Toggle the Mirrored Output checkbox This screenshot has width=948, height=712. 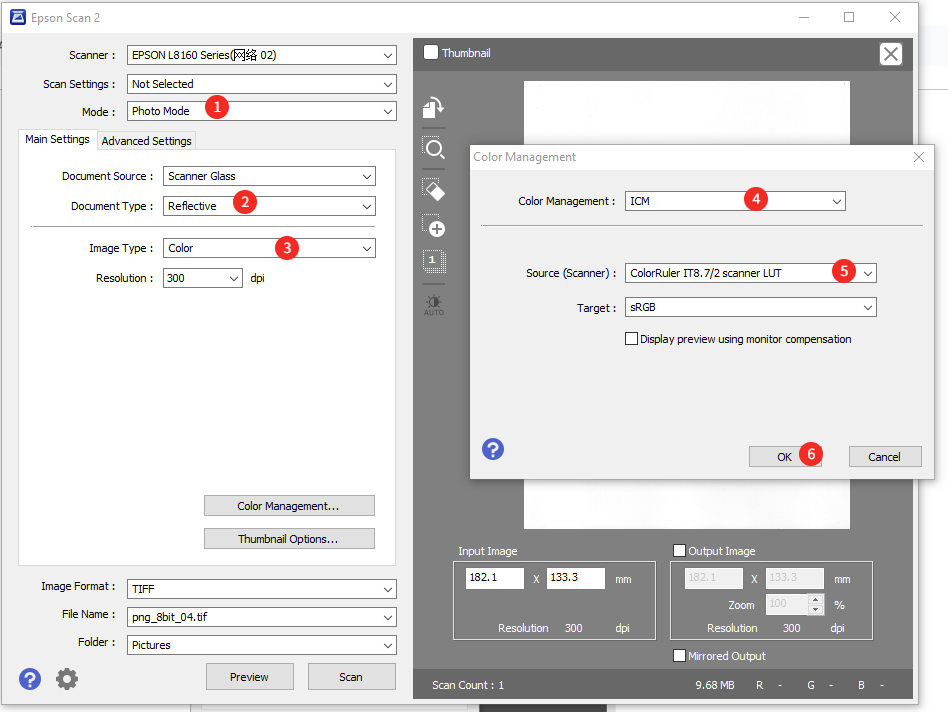click(680, 655)
